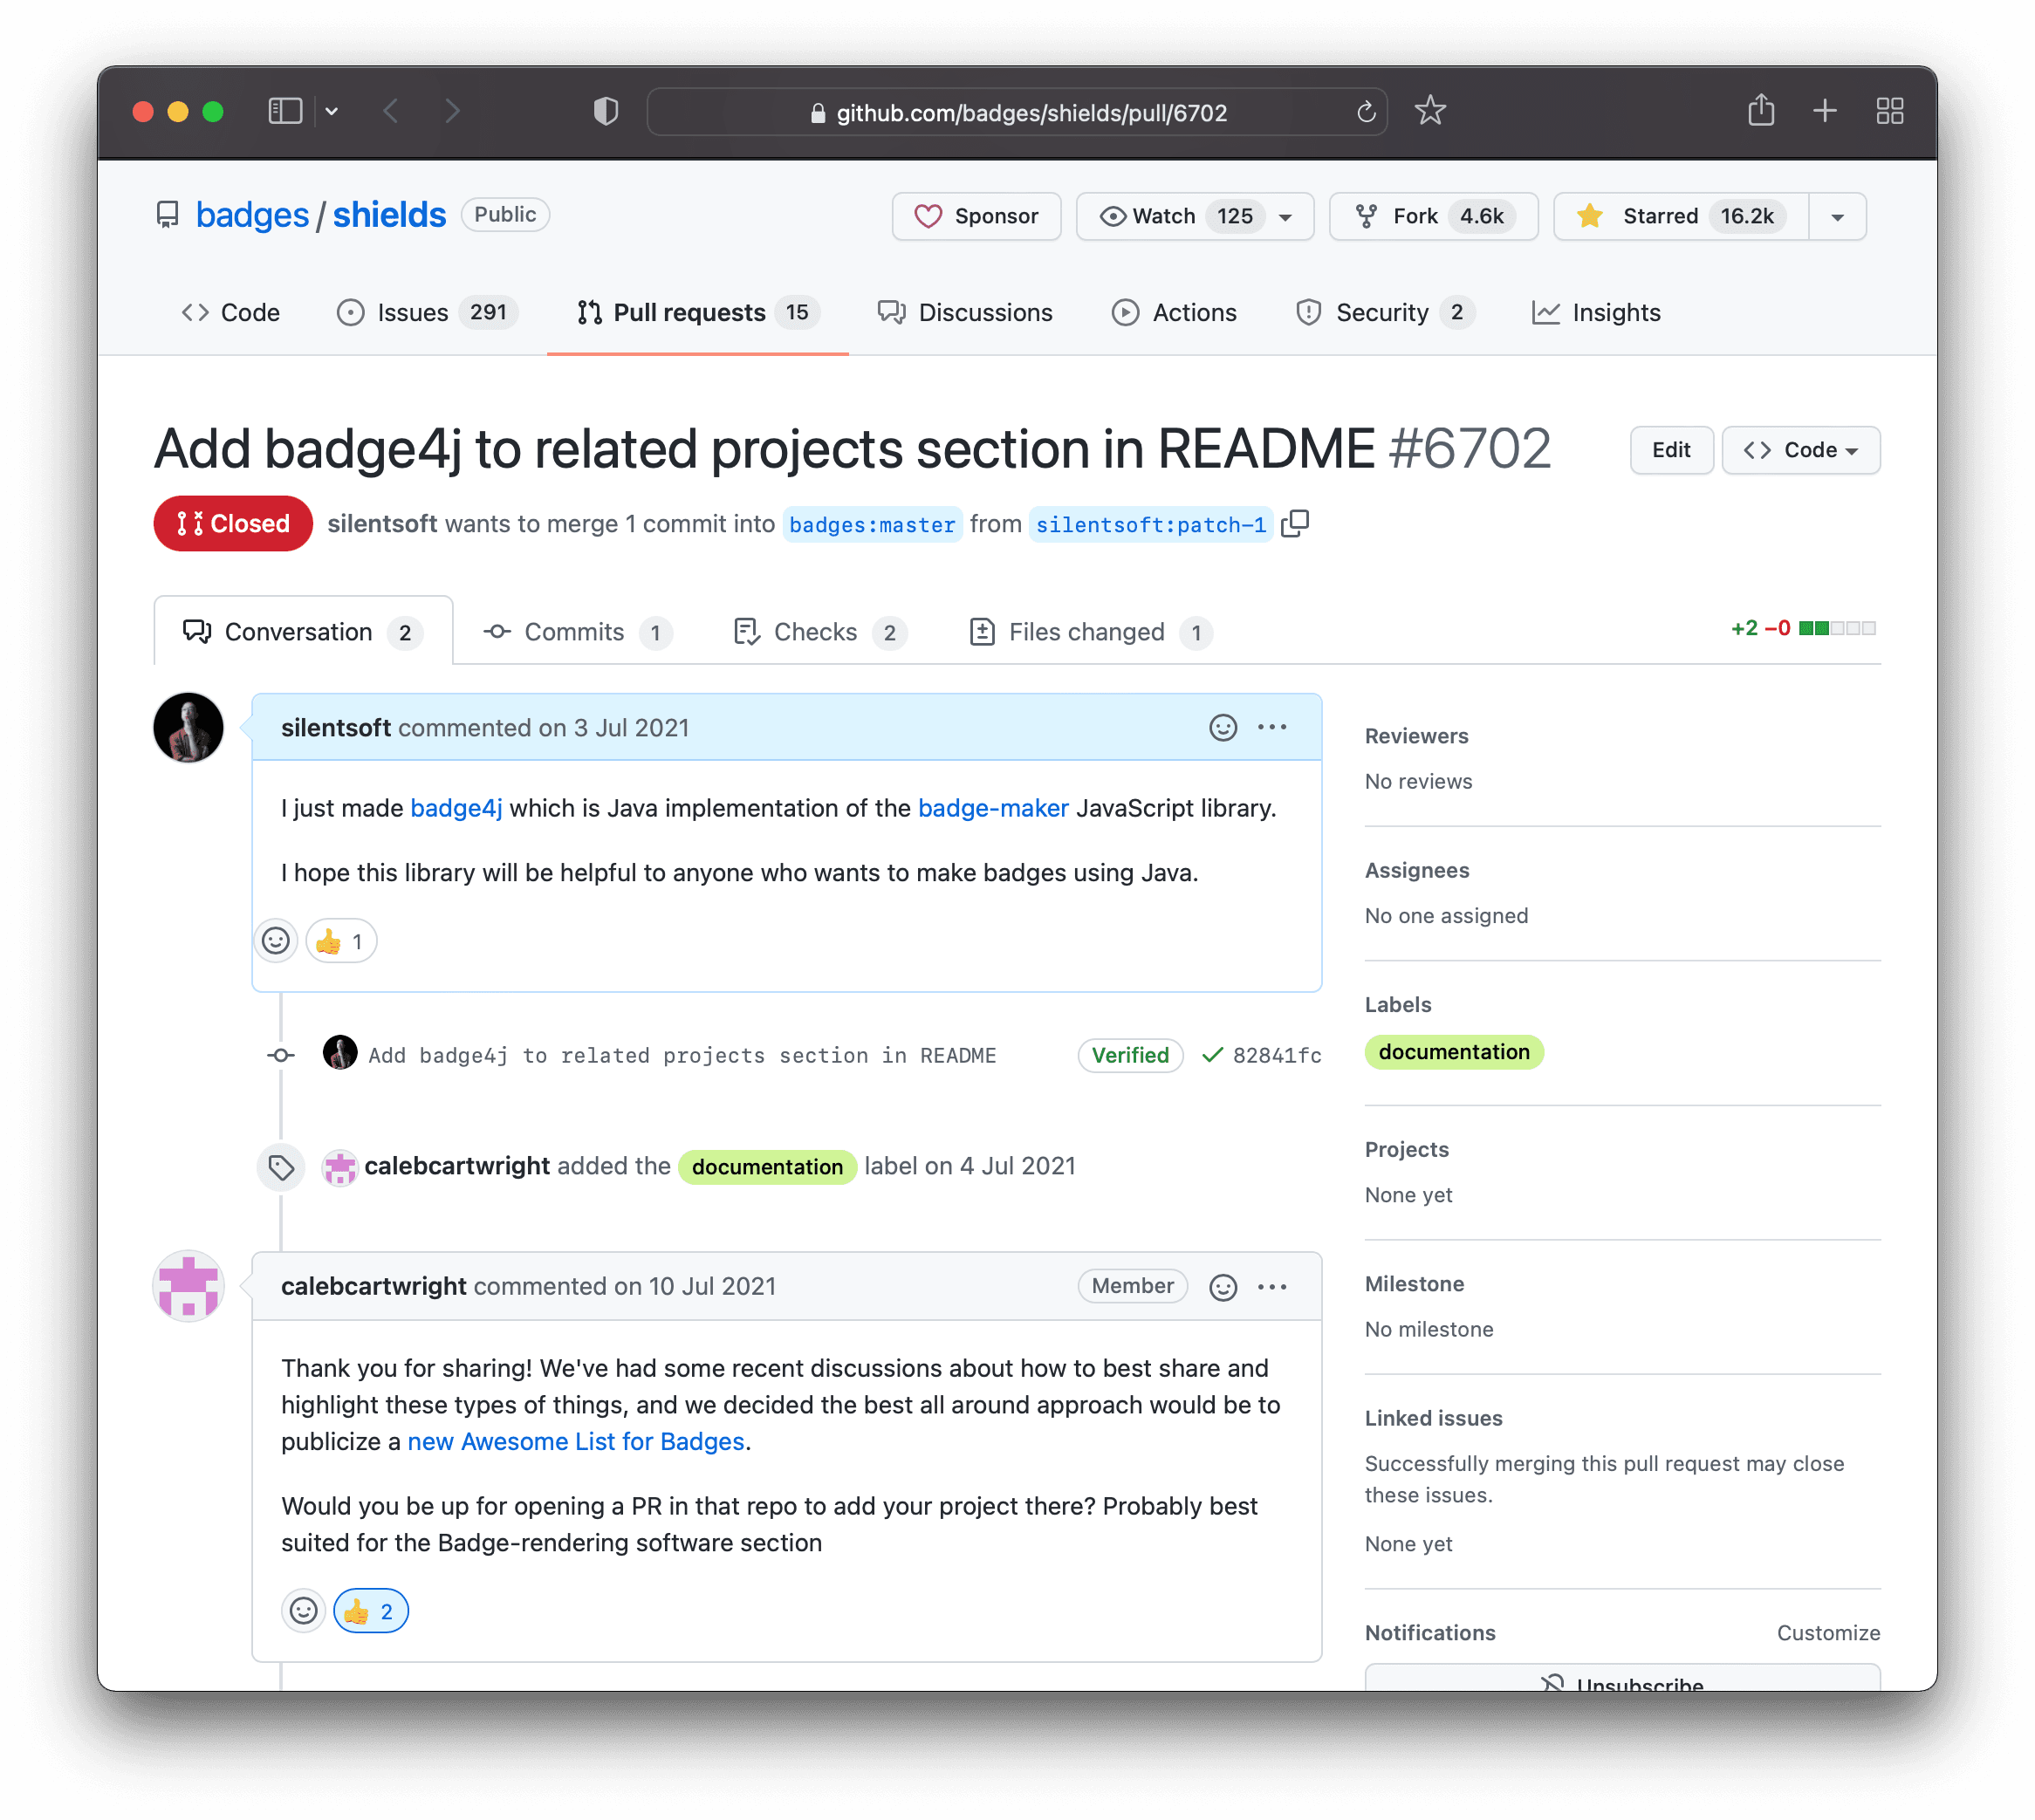Click the diffstat +2 −0 bar
2035x1820 pixels.
coord(1803,628)
